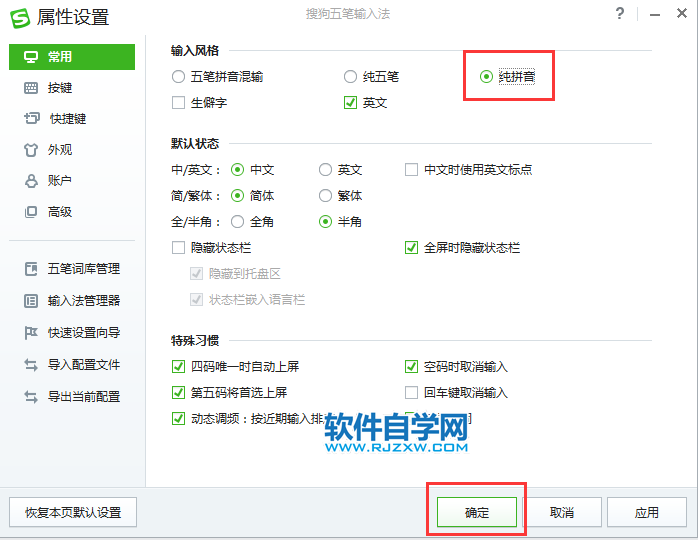Open 输入法管理器 from the sidebar
698x540 pixels.
(x=72, y=301)
